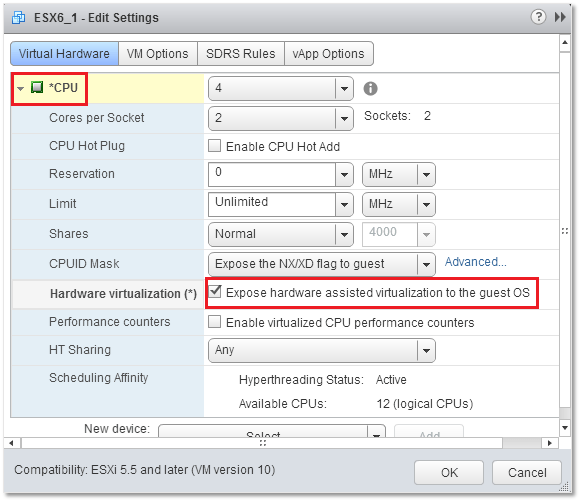Click the vertical scrollbar down arrow
This screenshot has width=581, height=502.
[x=565, y=428]
